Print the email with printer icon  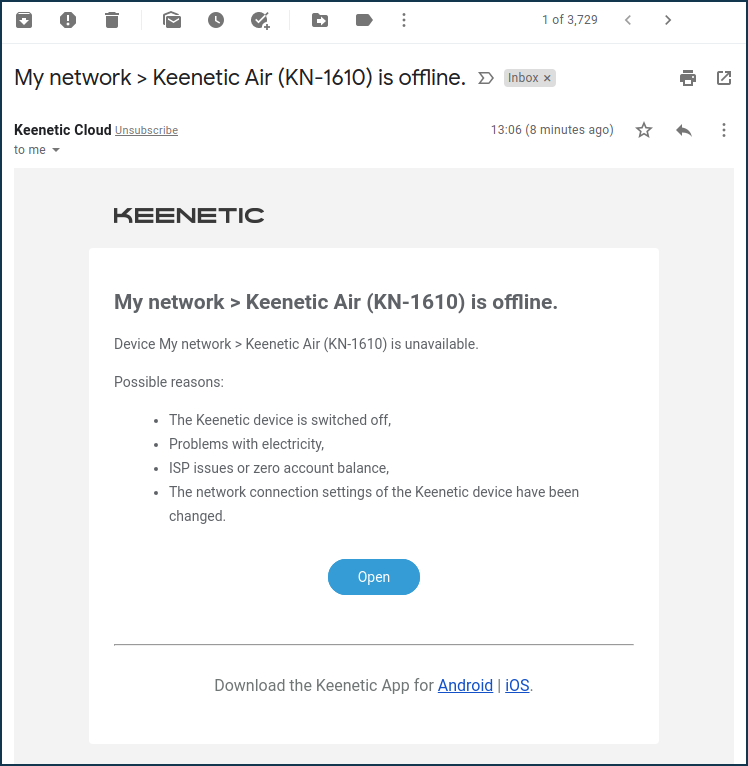[687, 78]
